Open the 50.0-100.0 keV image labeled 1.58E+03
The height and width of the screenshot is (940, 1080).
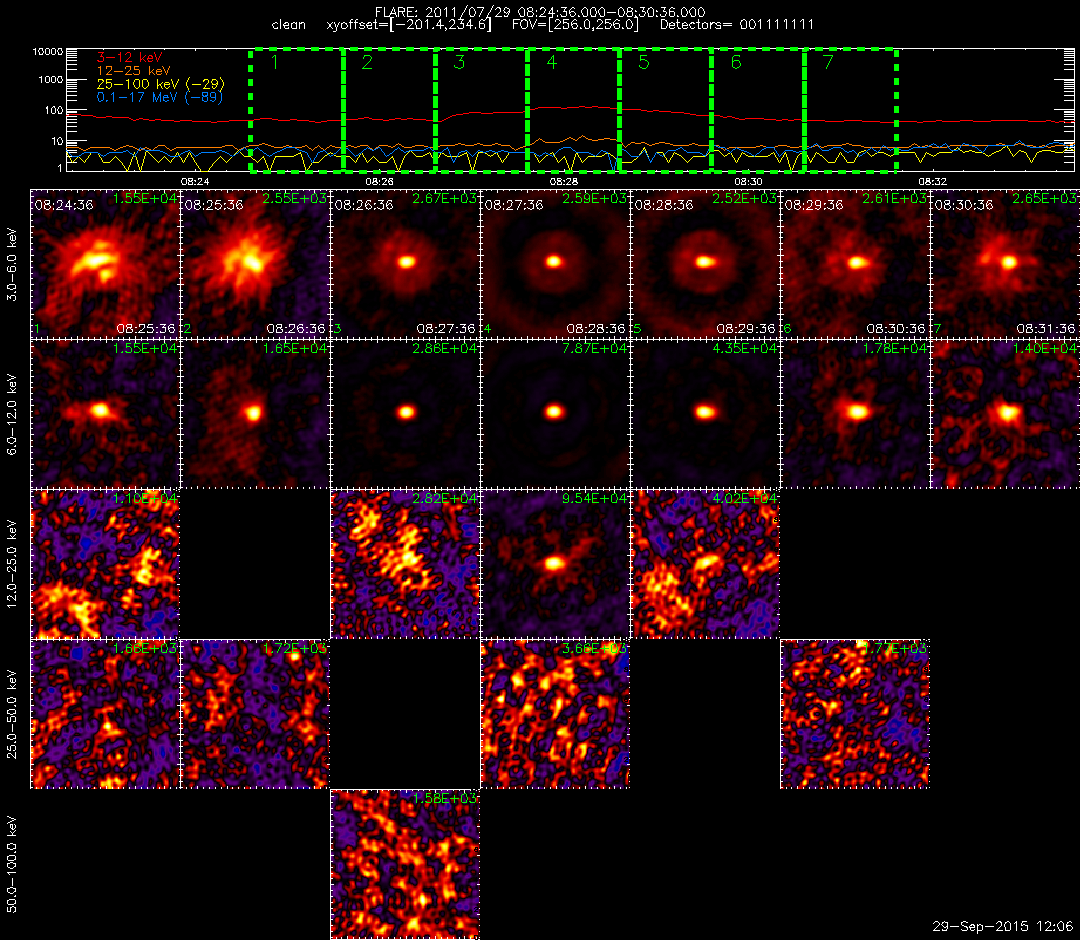(x=405, y=864)
